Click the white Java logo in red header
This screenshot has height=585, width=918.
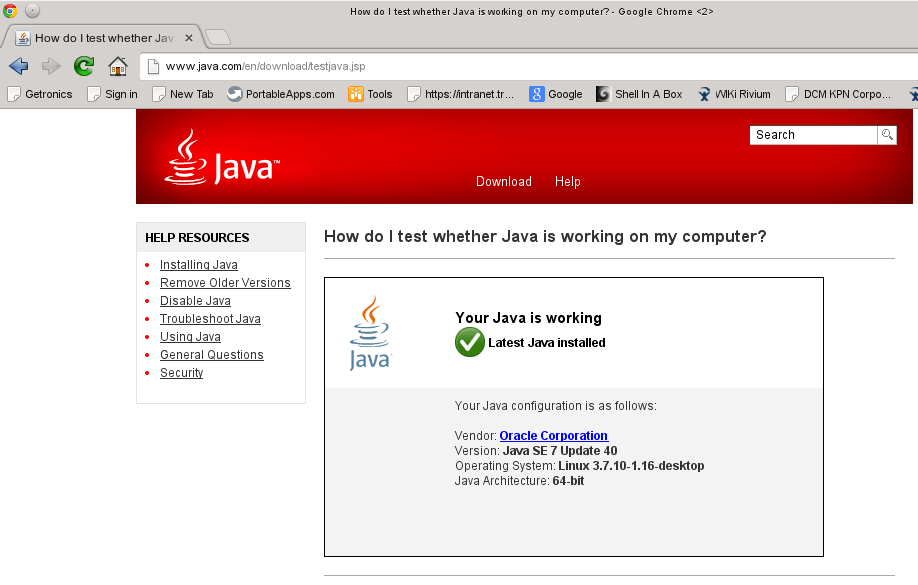(222, 158)
